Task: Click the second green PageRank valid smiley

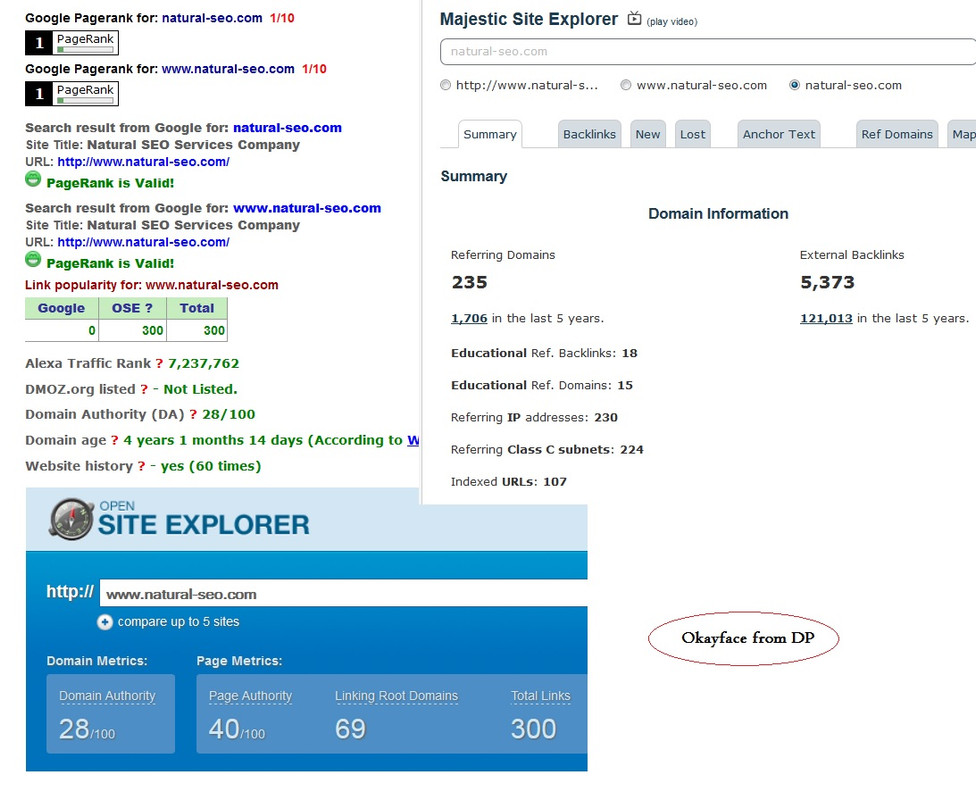Action: 33,260
